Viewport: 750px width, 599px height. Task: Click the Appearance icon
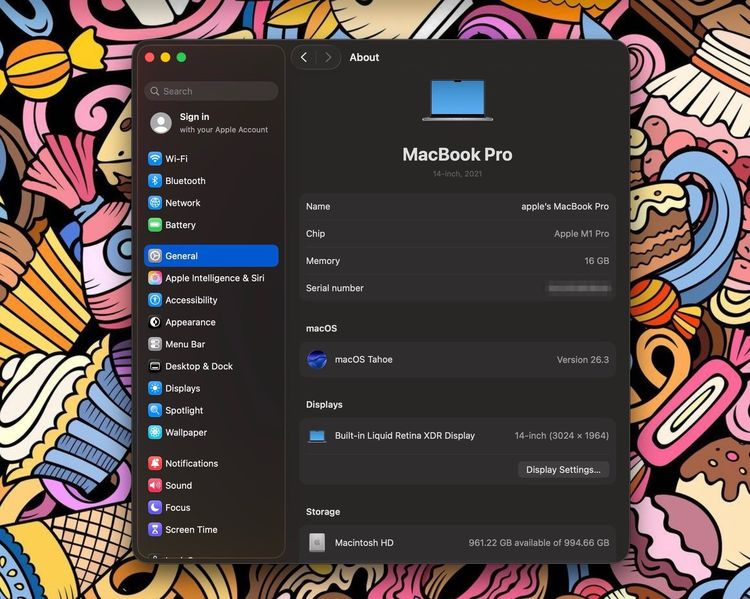[x=154, y=322]
